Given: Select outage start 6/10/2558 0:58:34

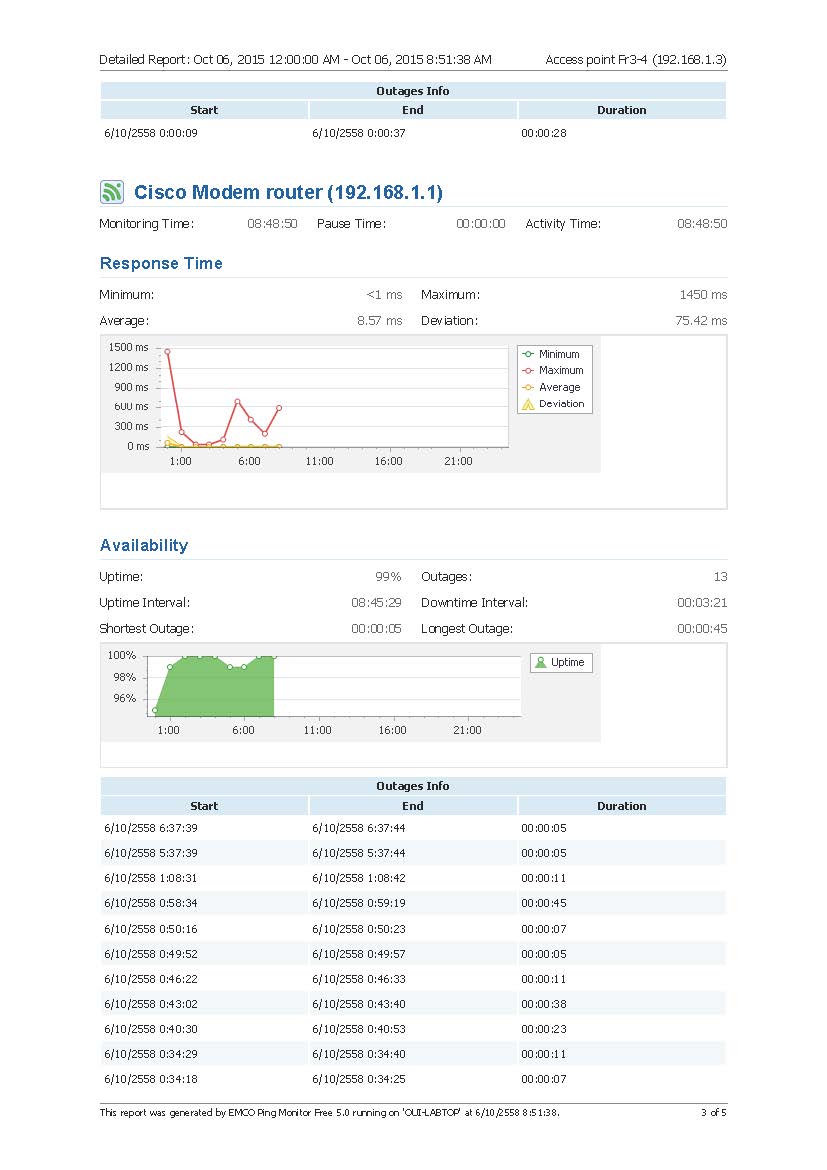Looking at the screenshot, I should [x=151, y=904].
